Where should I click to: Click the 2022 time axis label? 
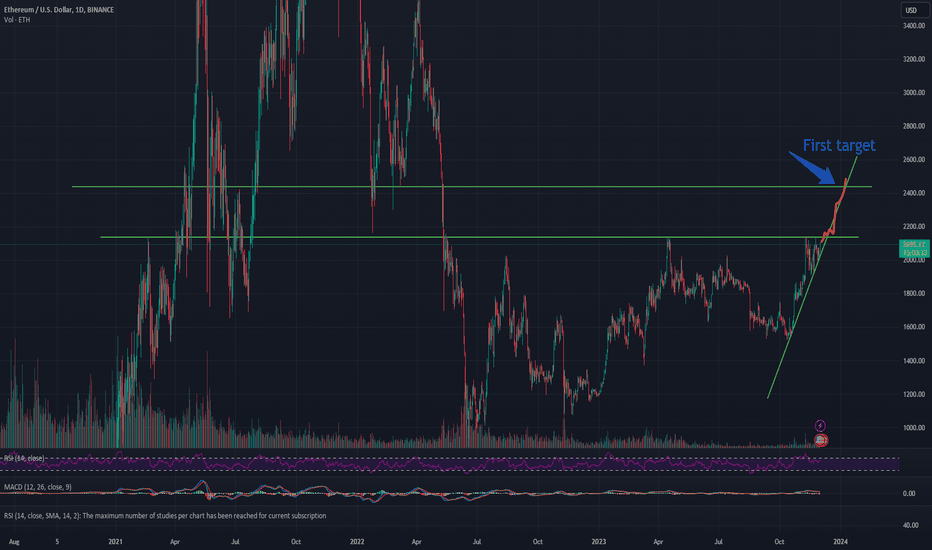357,542
